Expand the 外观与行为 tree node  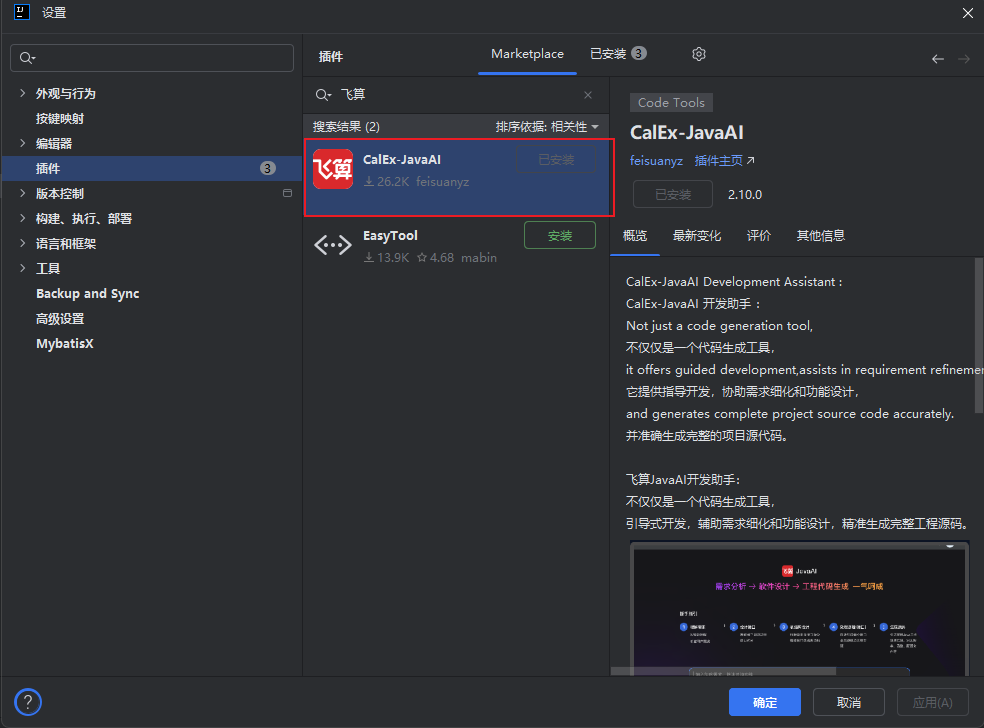(x=23, y=93)
